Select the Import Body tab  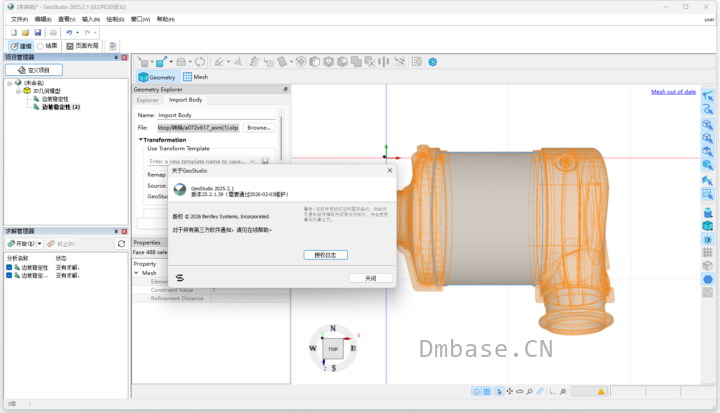186,100
